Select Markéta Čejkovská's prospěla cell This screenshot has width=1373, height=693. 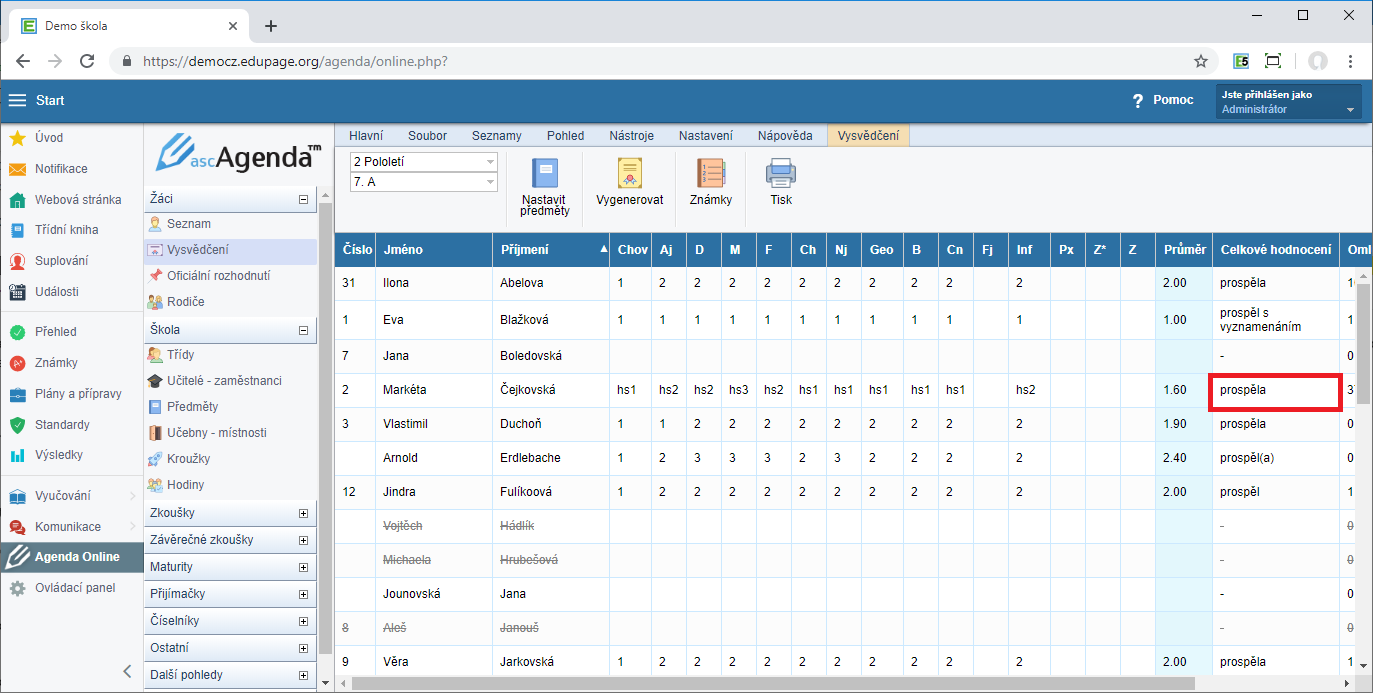[1275, 390]
